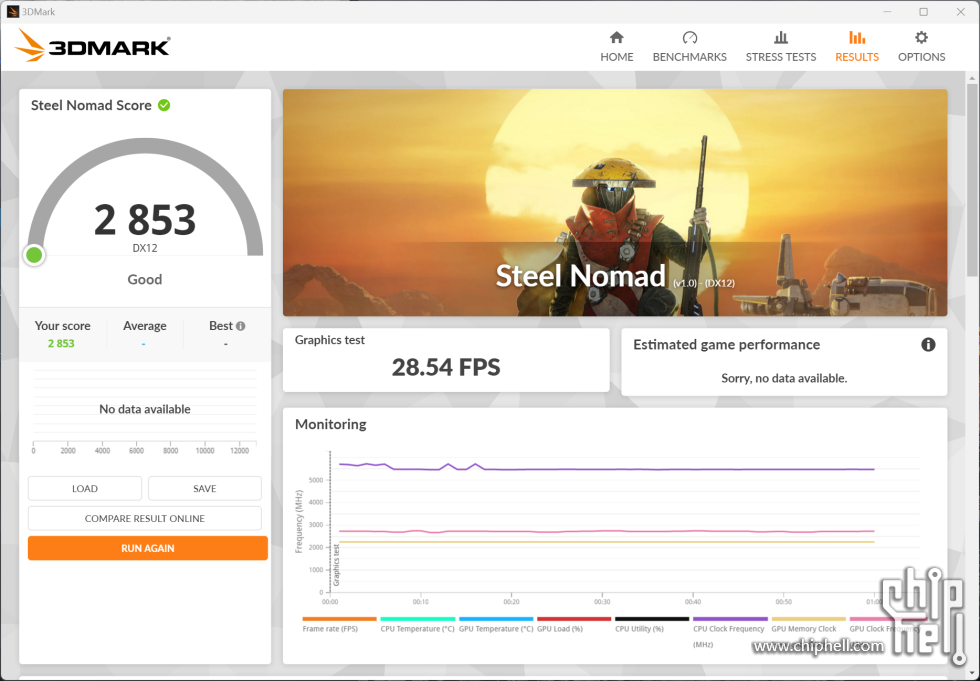Click the "Good" rating label
Viewport: 980px width, 681px height.
(x=145, y=279)
